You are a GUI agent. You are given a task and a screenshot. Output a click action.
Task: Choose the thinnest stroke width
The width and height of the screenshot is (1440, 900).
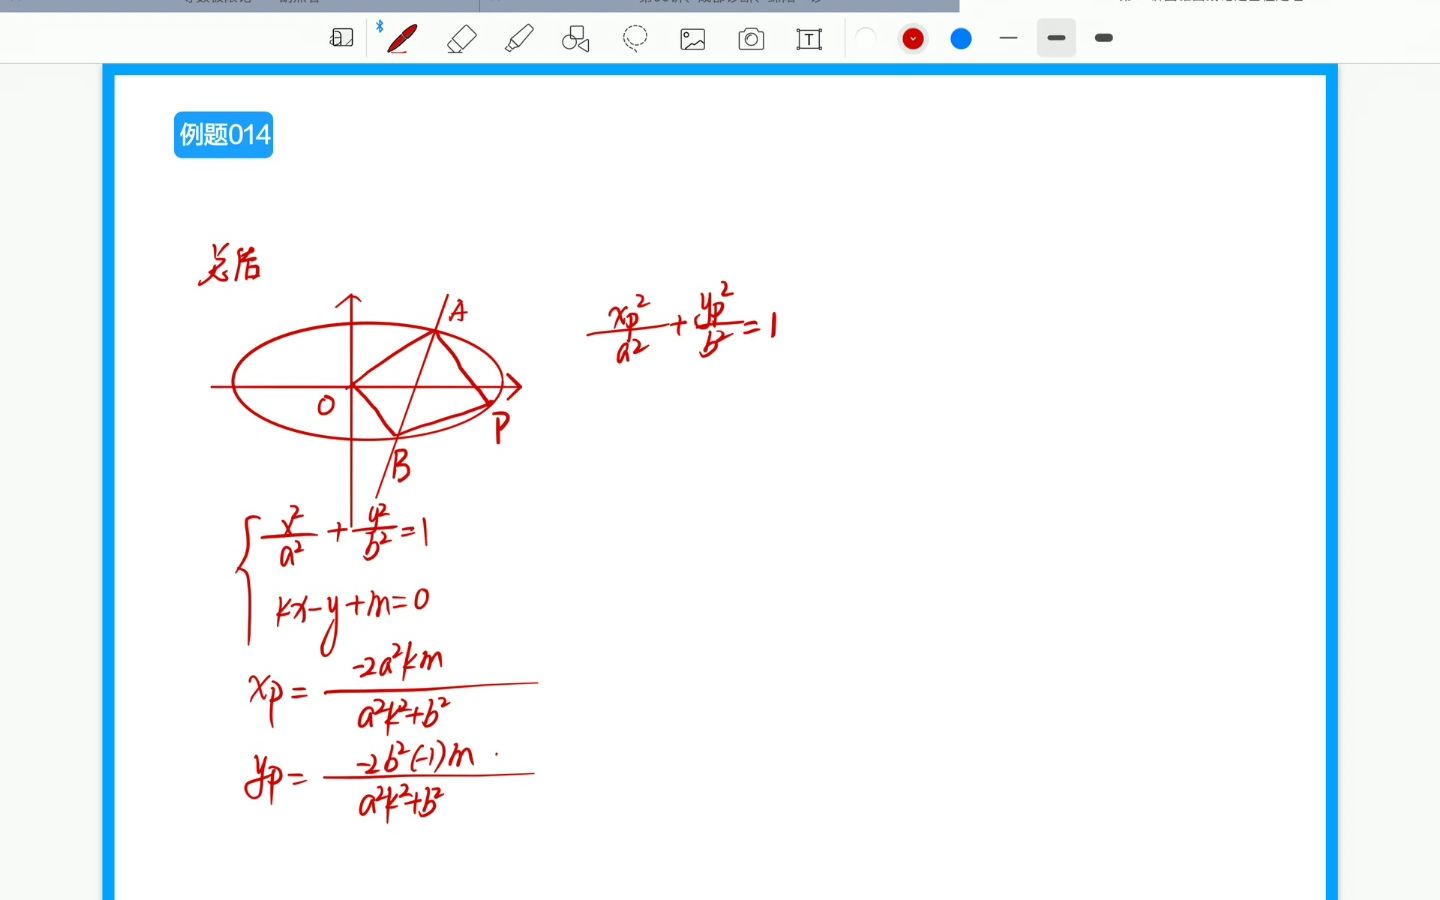(x=1008, y=38)
